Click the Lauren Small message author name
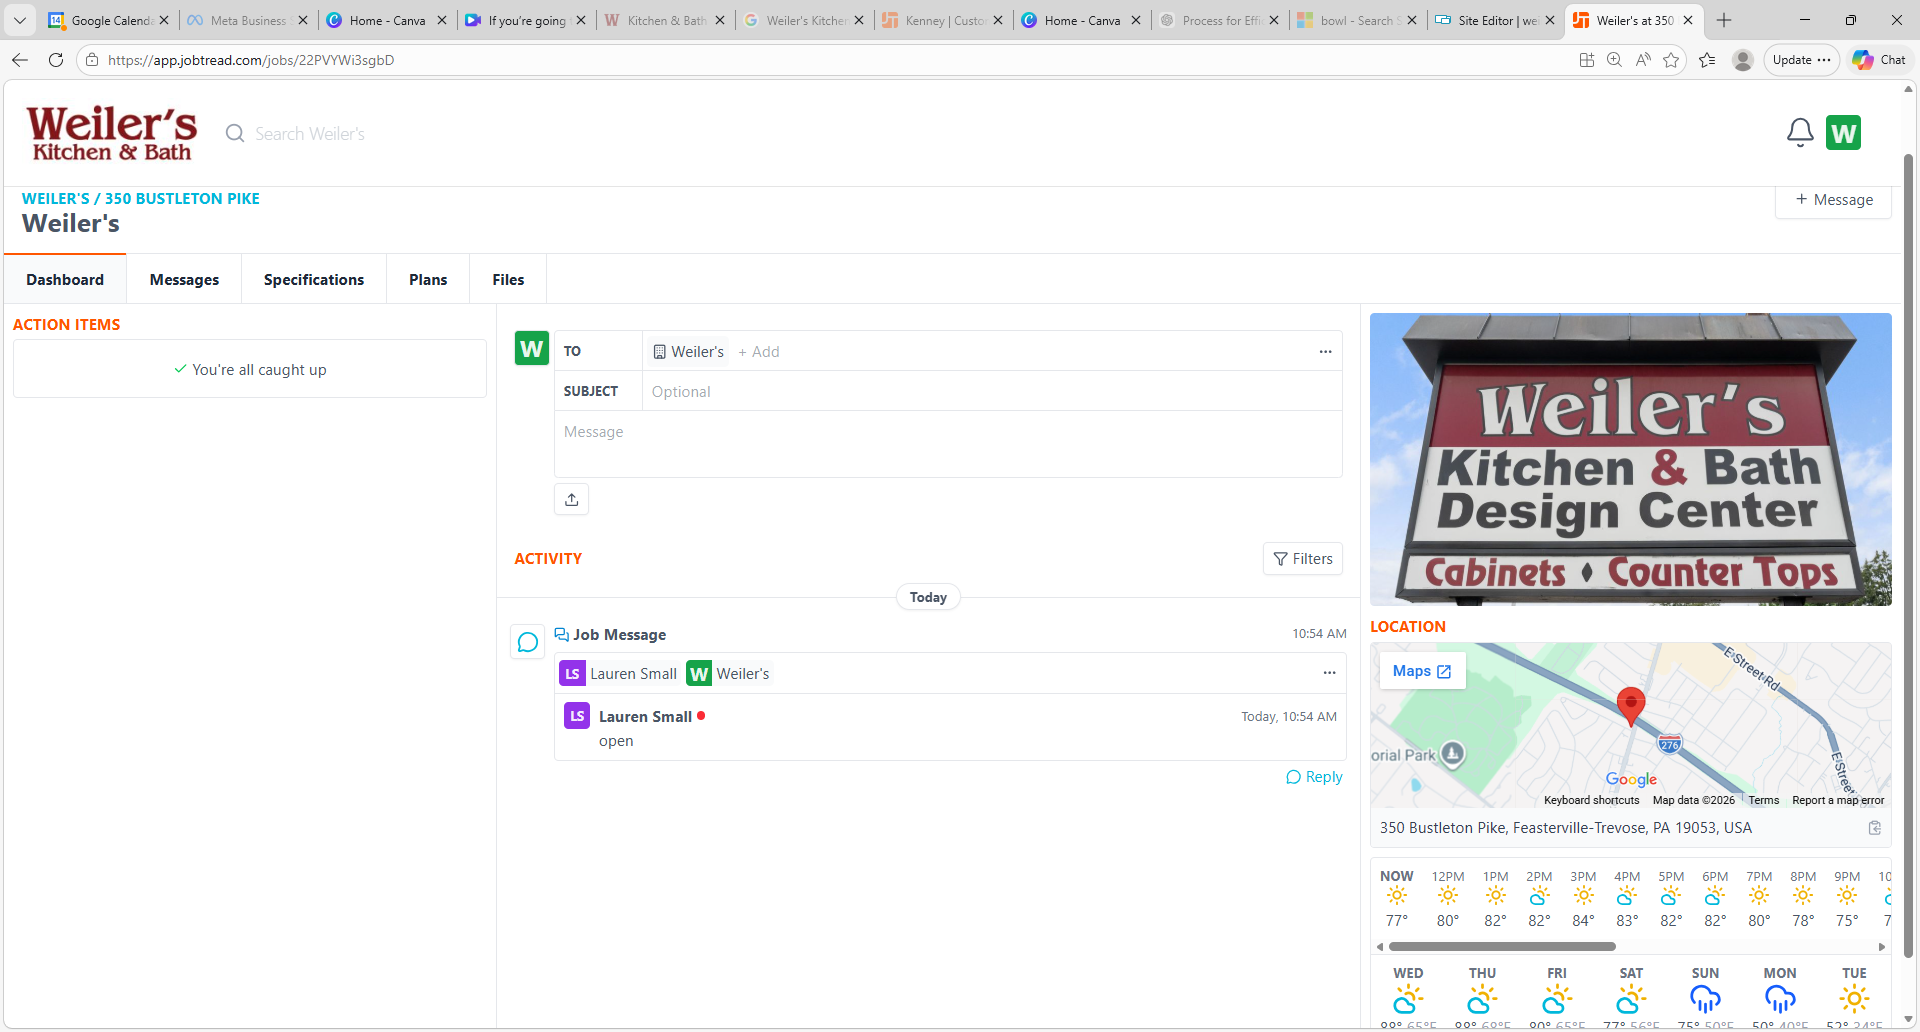Viewport: 1920px width, 1032px height. tap(645, 717)
